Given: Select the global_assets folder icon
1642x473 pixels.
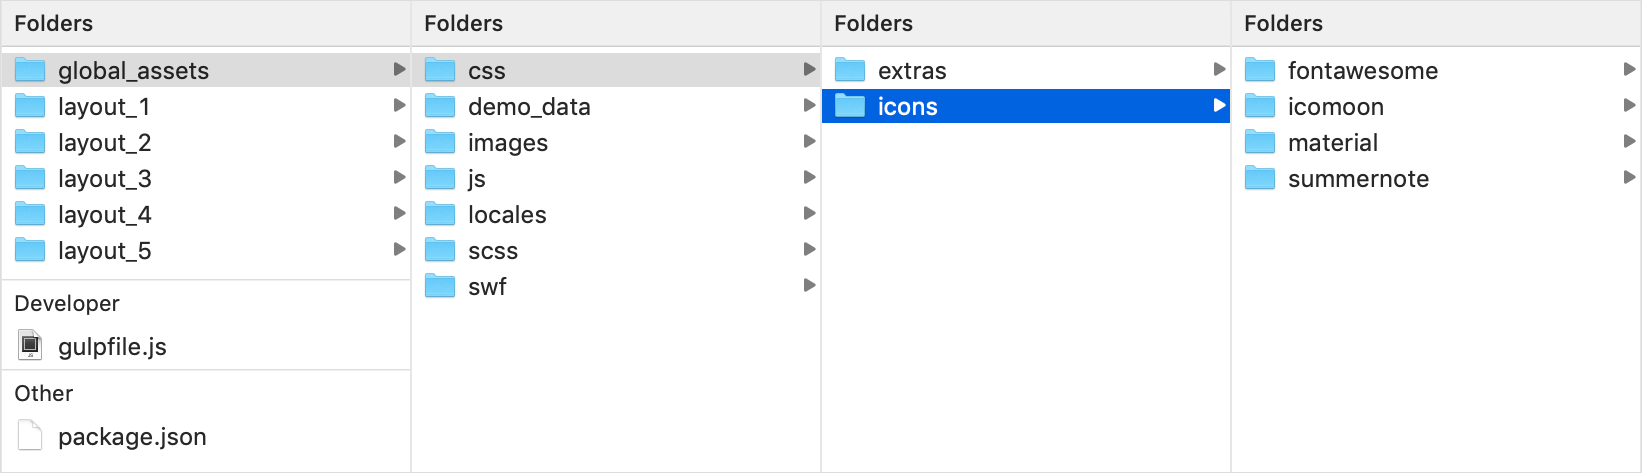Looking at the screenshot, I should click(31, 70).
